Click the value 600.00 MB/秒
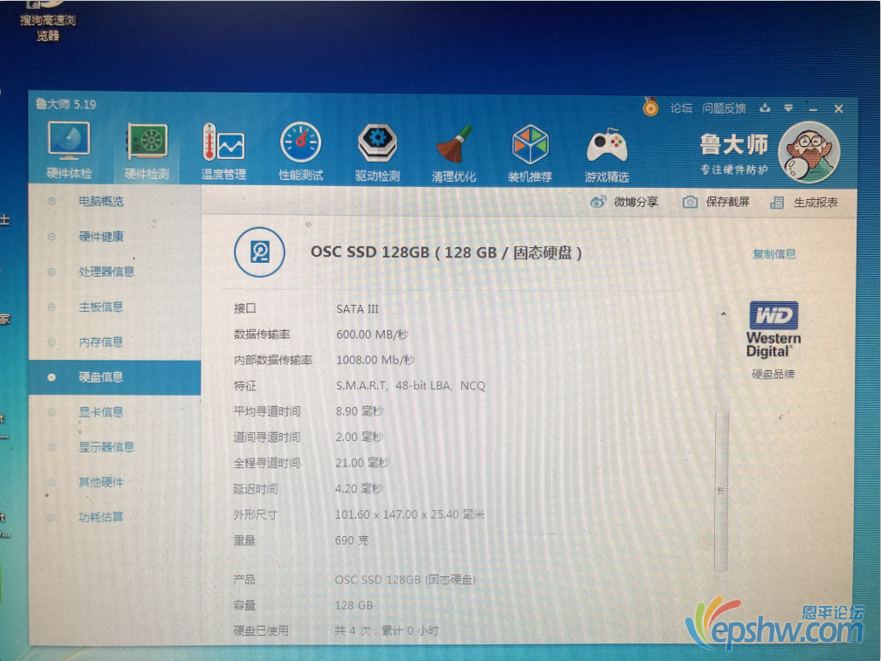 pyautogui.click(x=372, y=334)
